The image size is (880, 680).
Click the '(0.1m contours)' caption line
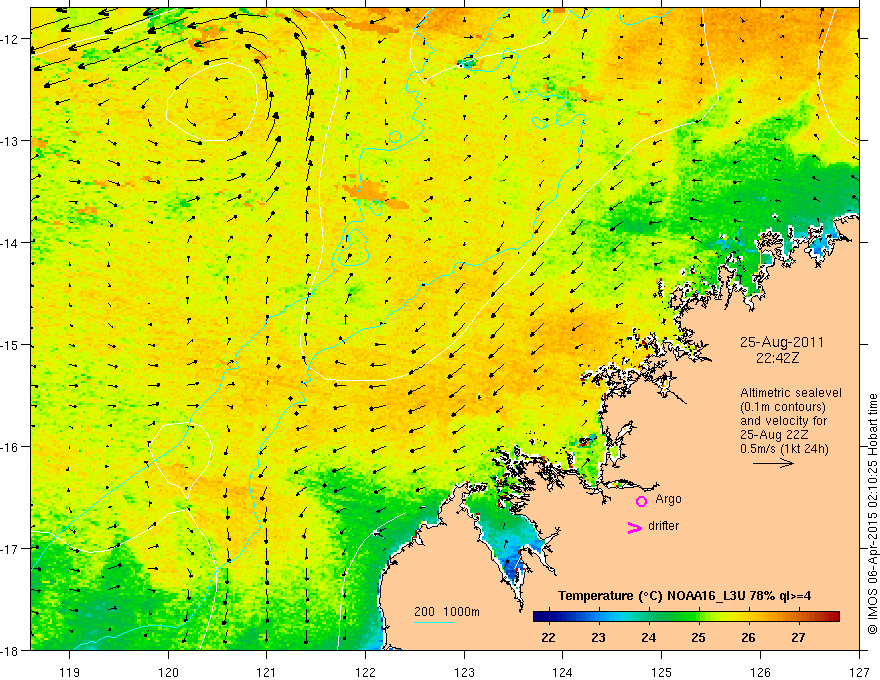[782, 407]
